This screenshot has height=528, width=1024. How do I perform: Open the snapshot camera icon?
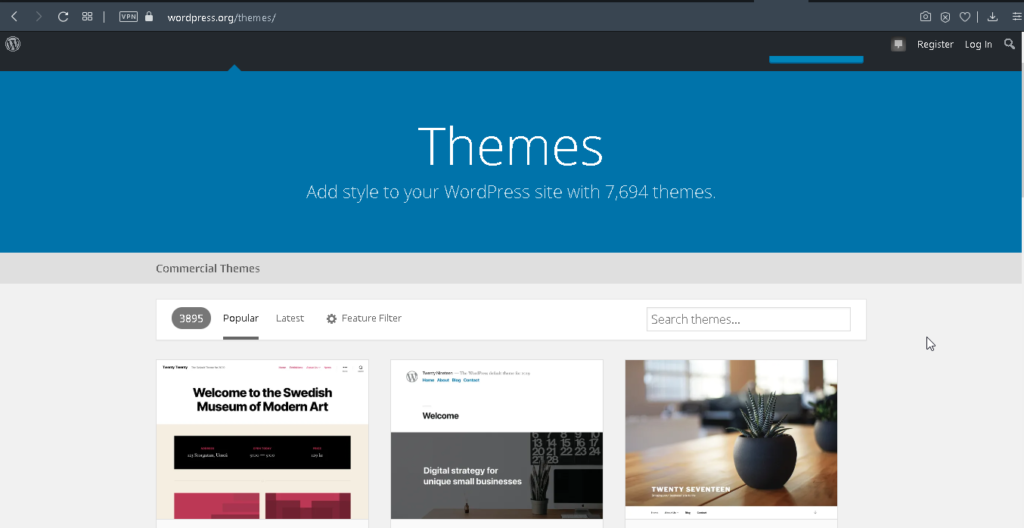925,17
